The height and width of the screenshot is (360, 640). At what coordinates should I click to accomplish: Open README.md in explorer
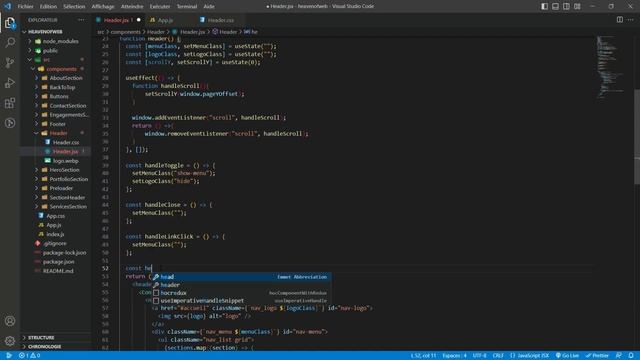click(58, 271)
